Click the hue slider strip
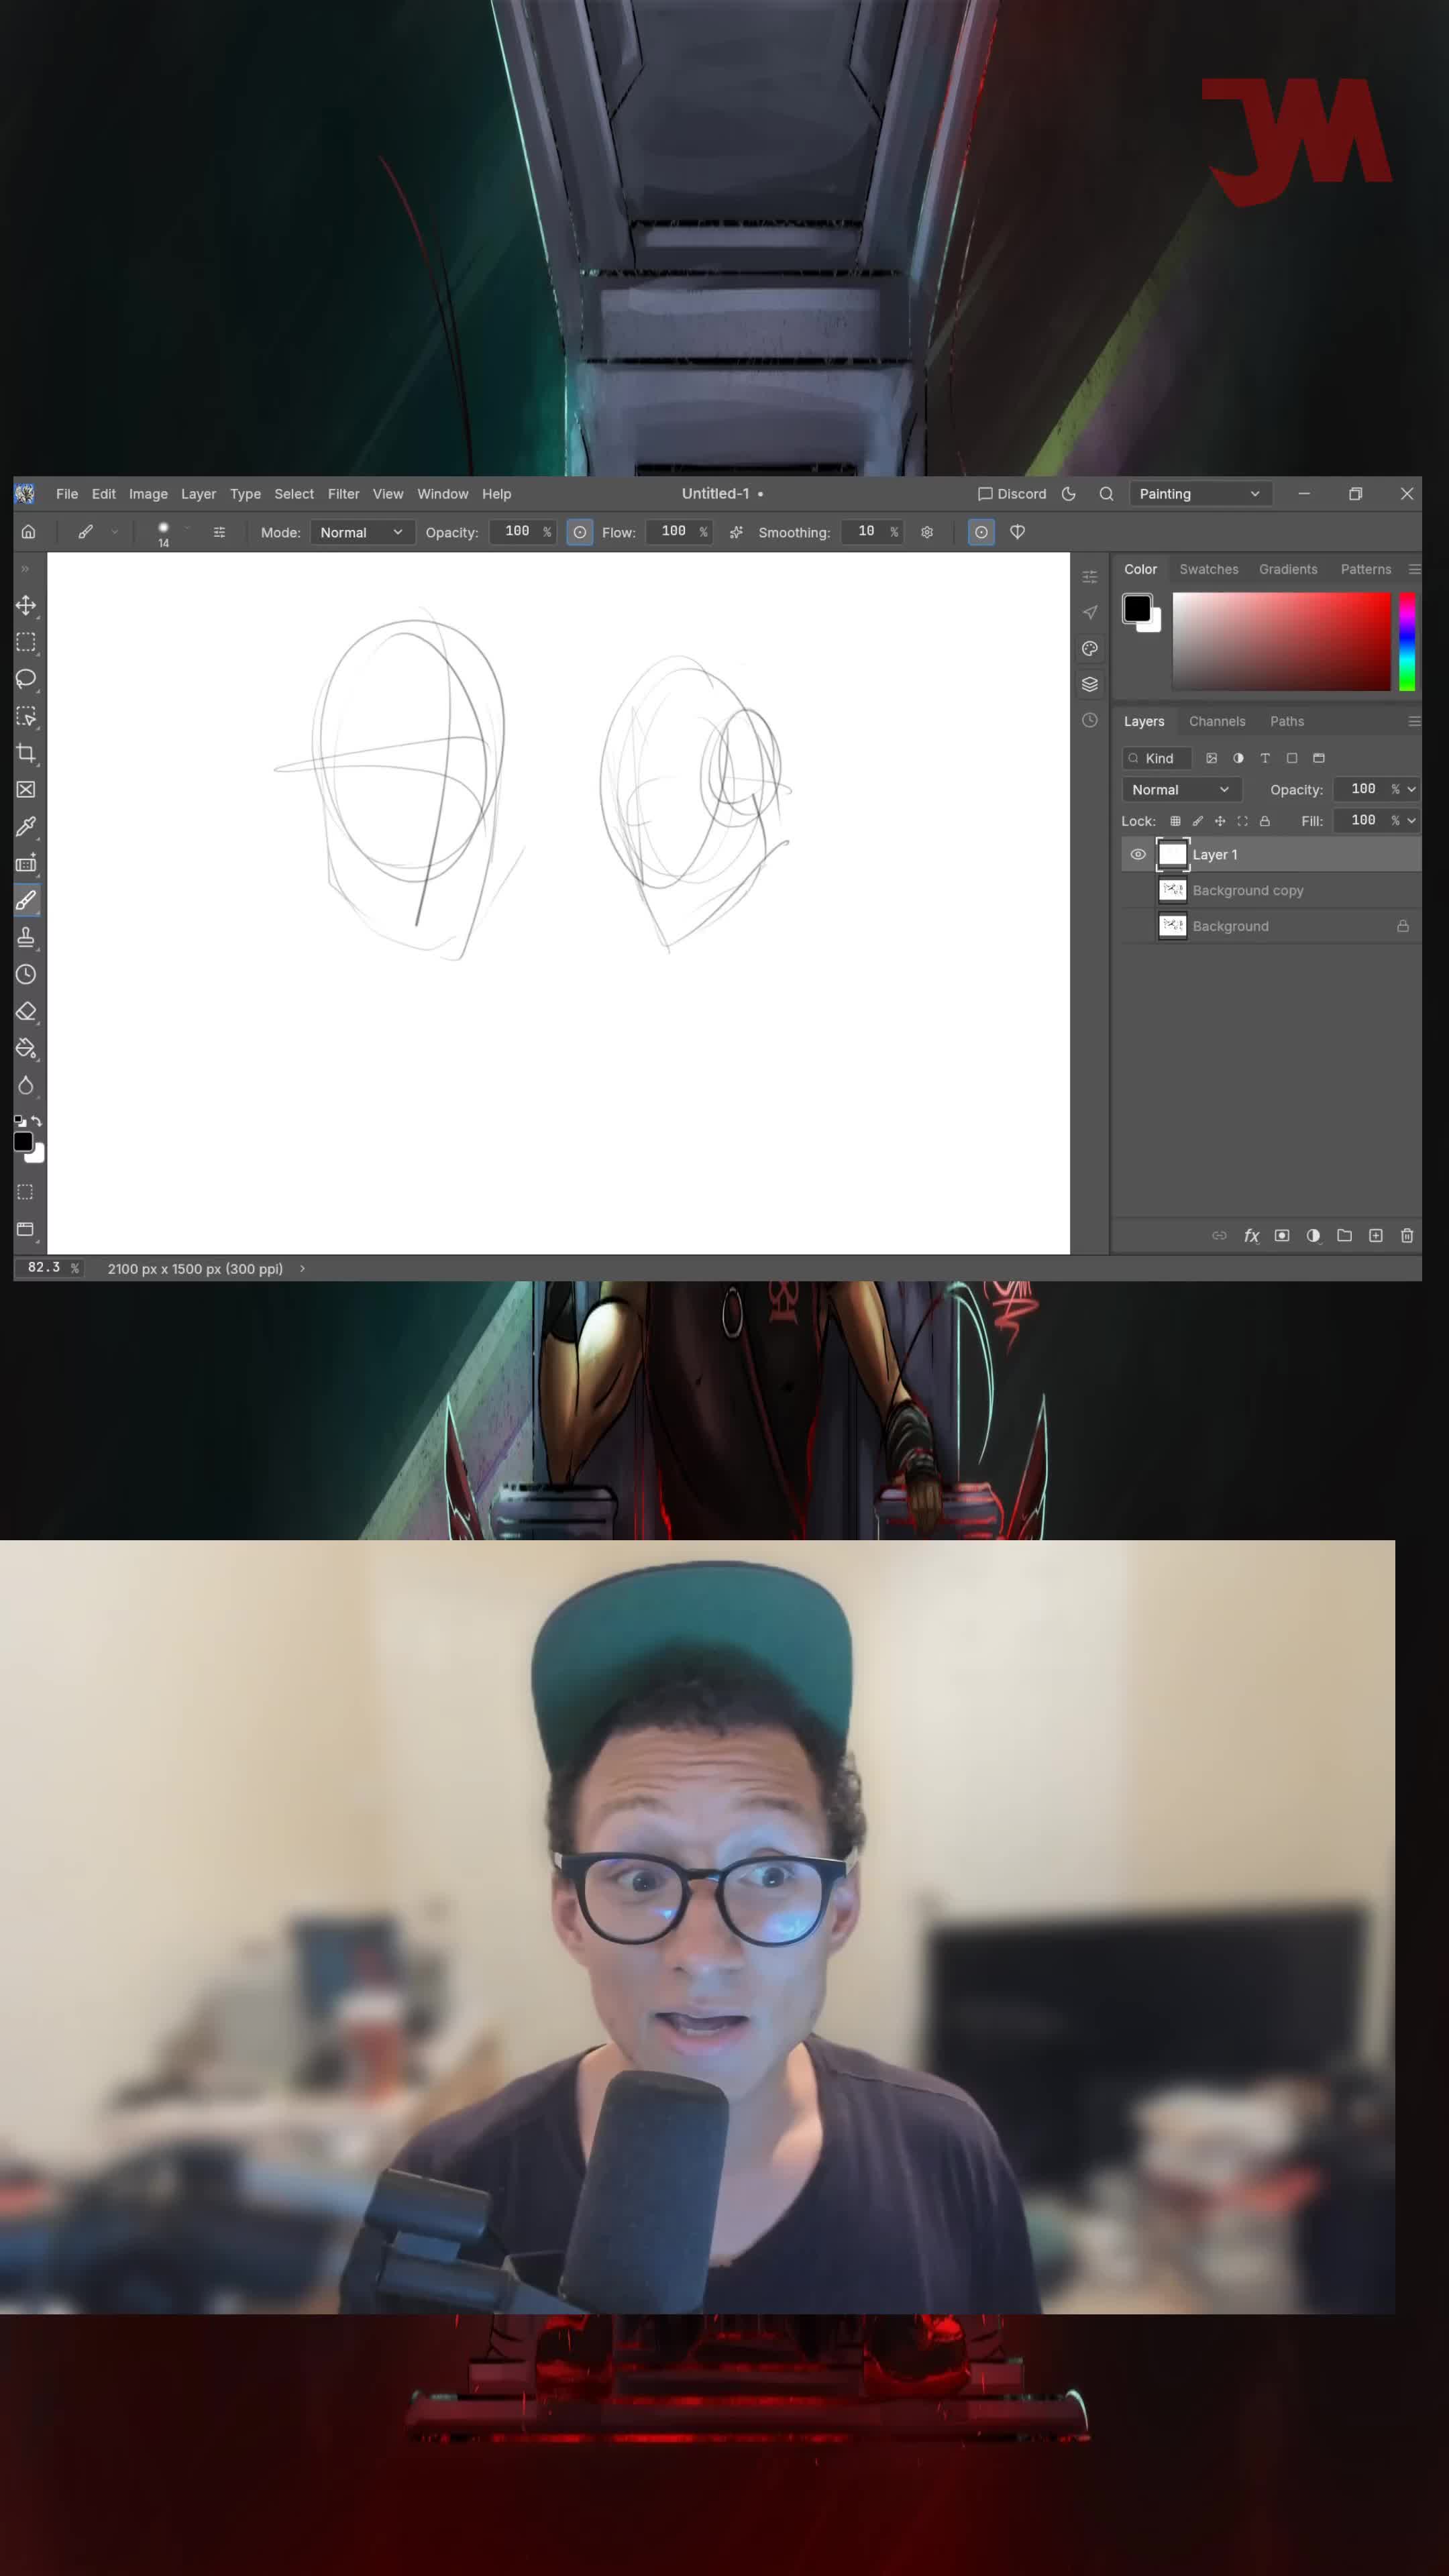The width and height of the screenshot is (1449, 2576). (1406, 641)
